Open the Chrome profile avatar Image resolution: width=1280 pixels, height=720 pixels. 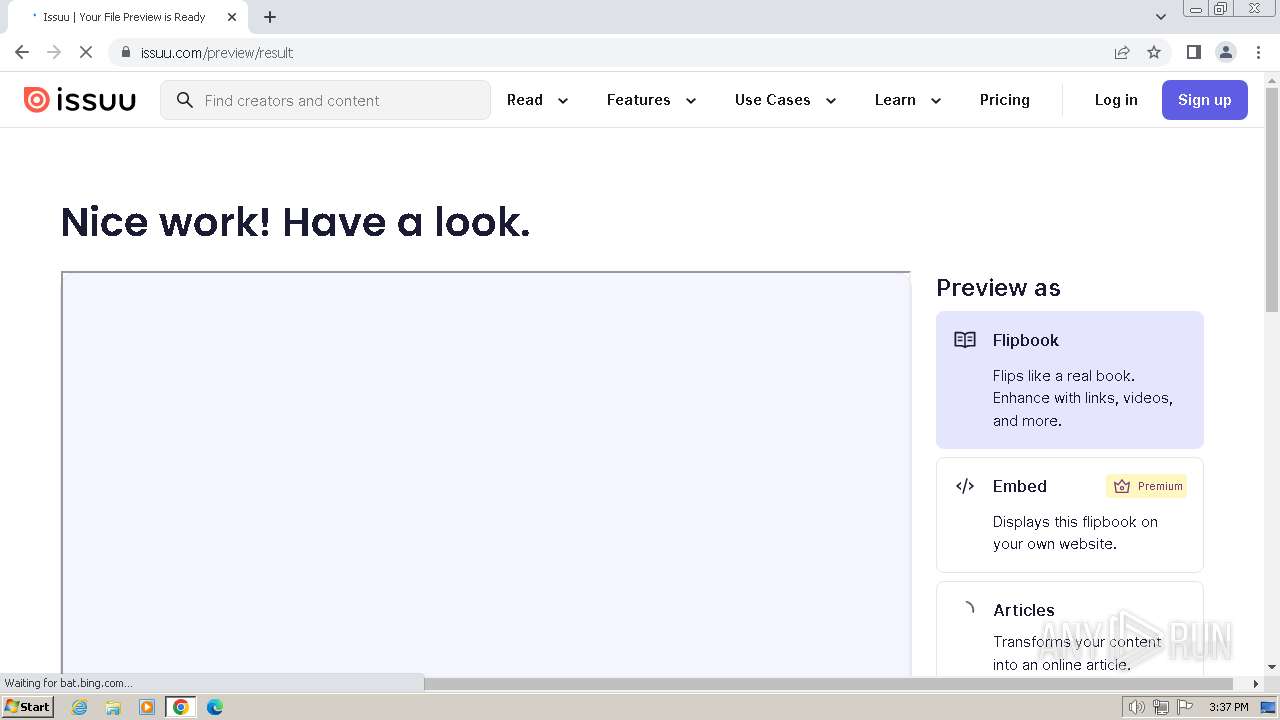[1226, 52]
